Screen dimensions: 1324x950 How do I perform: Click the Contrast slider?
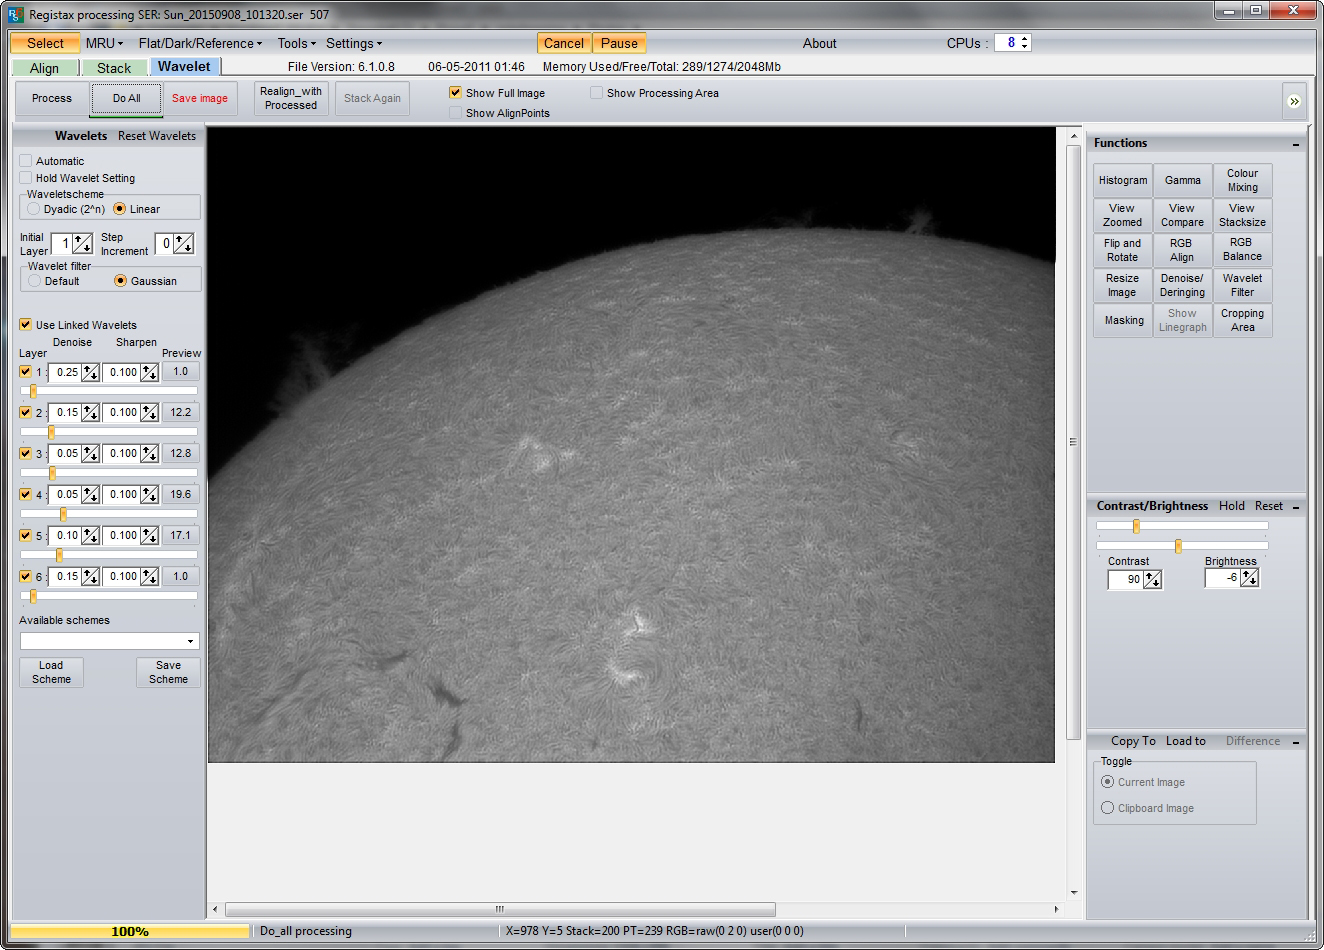[x=1182, y=526]
